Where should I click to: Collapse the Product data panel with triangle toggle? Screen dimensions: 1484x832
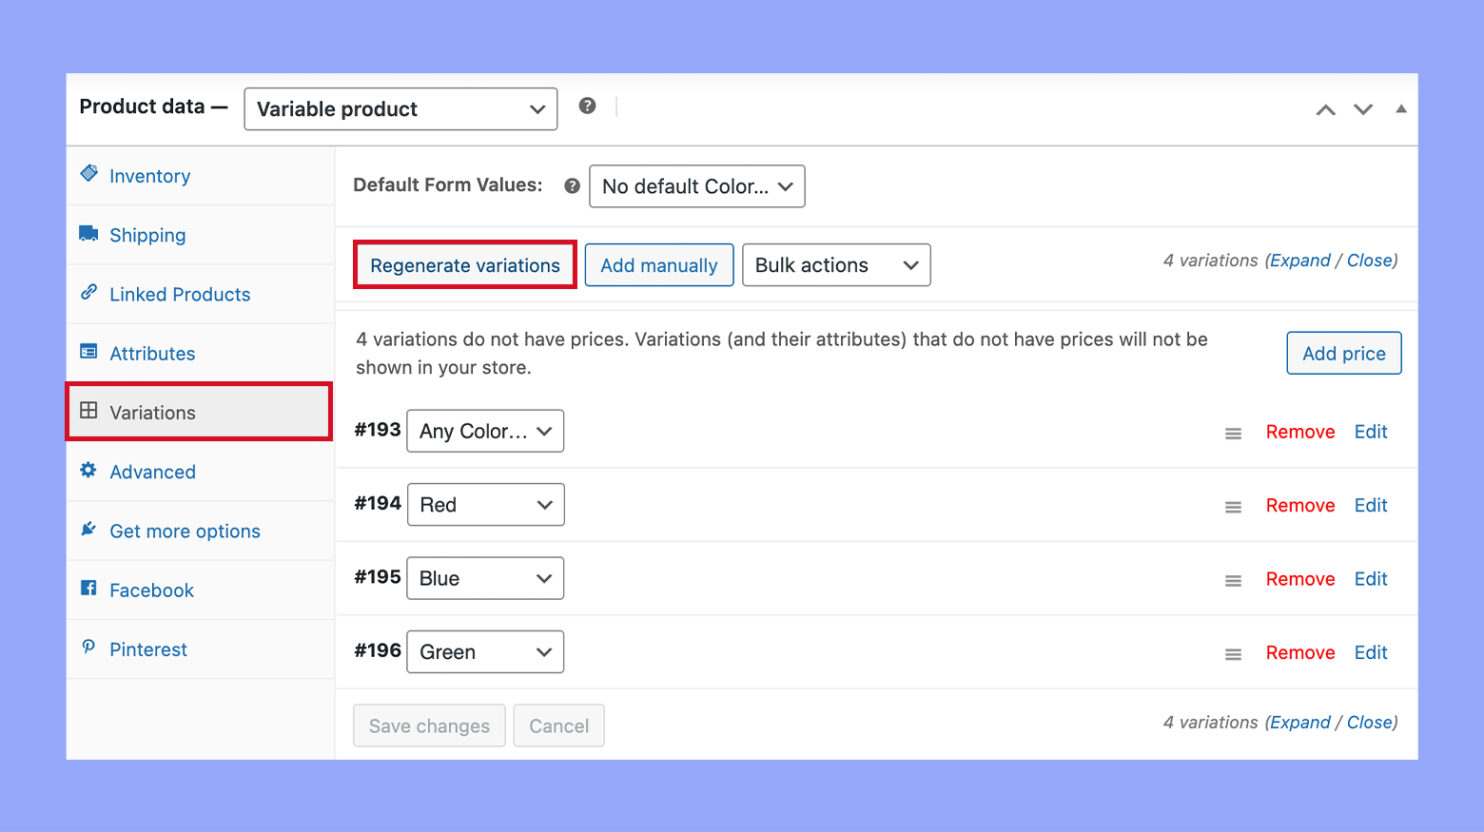[x=1401, y=109]
